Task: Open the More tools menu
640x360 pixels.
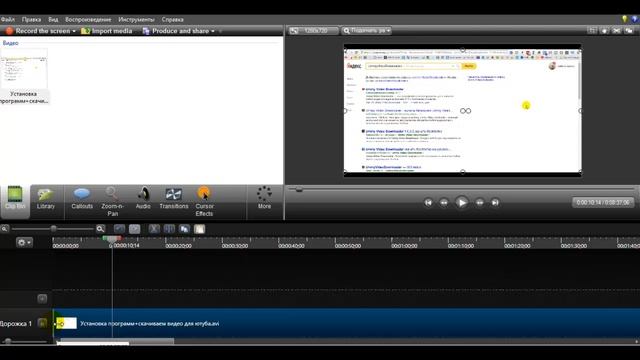Action: [x=264, y=198]
